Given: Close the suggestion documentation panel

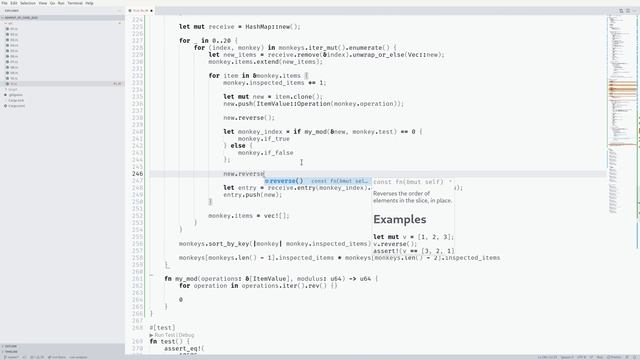Looking at the screenshot, I should [x=450, y=181].
